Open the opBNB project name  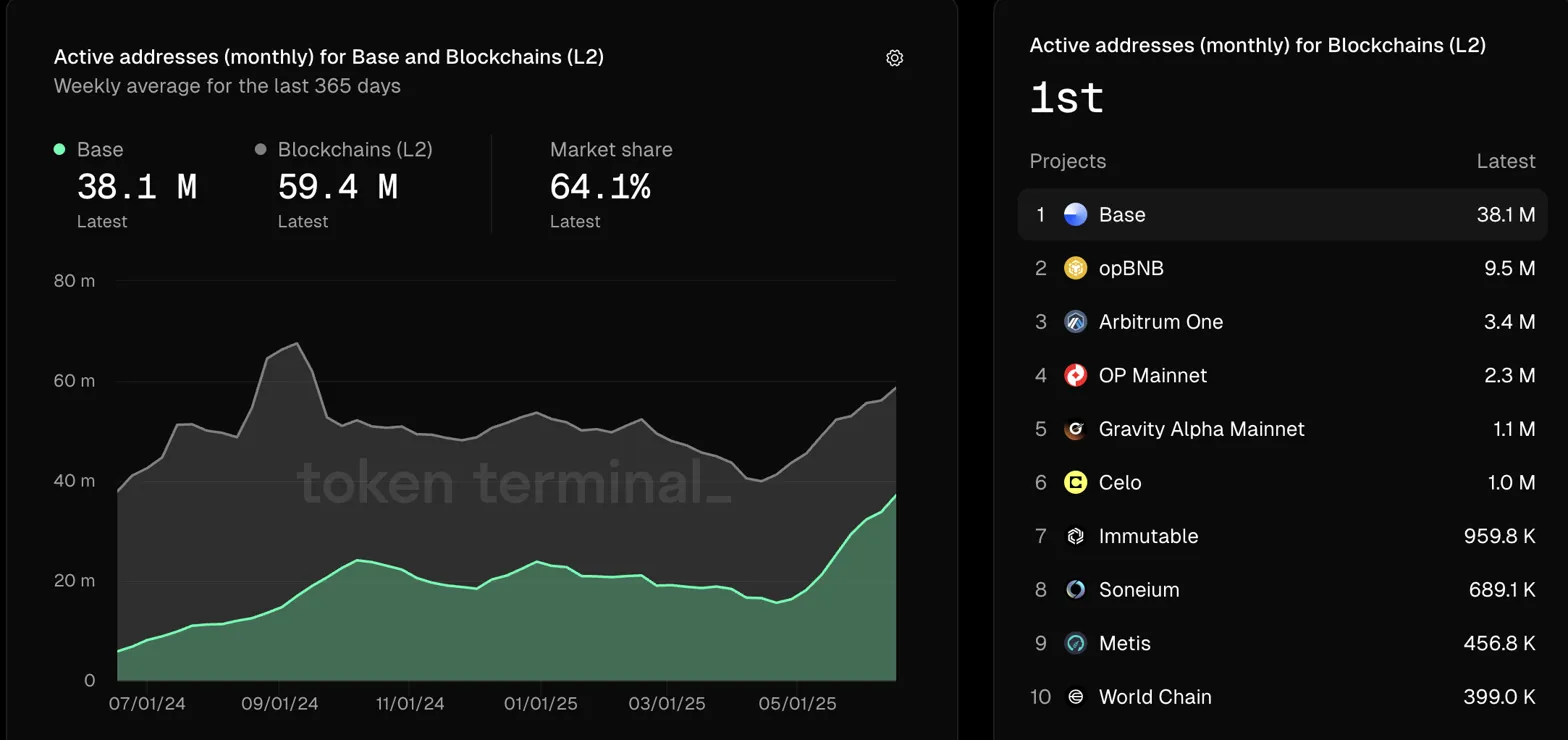click(x=1131, y=268)
